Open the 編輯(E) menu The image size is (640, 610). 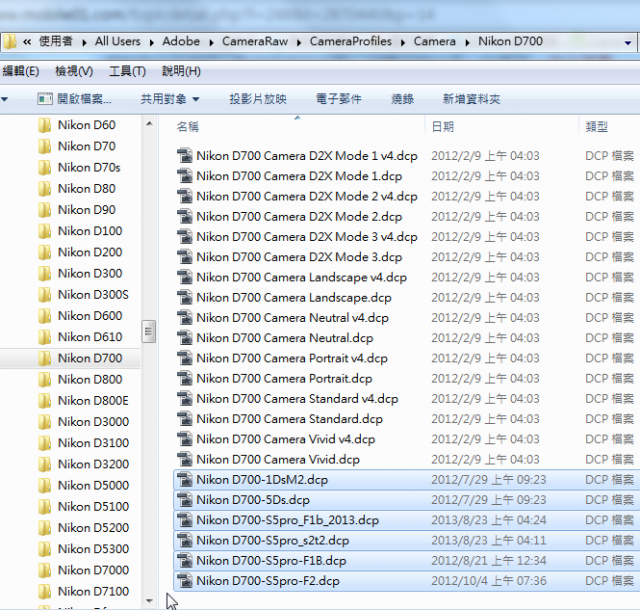coord(20,71)
